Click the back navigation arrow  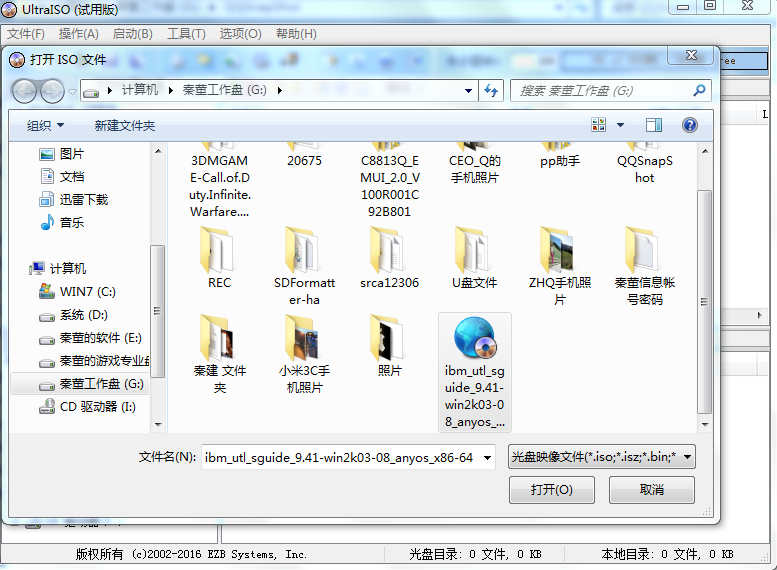24,91
